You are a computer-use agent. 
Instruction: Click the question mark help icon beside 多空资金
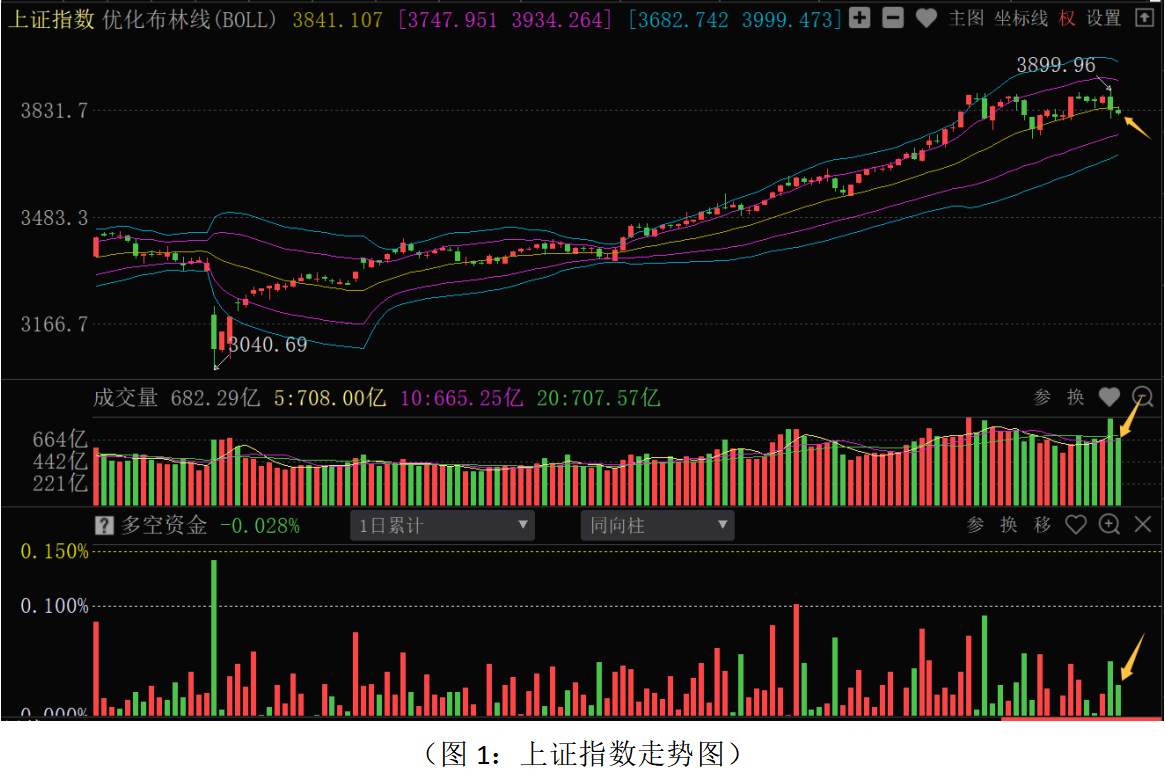[104, 526]
